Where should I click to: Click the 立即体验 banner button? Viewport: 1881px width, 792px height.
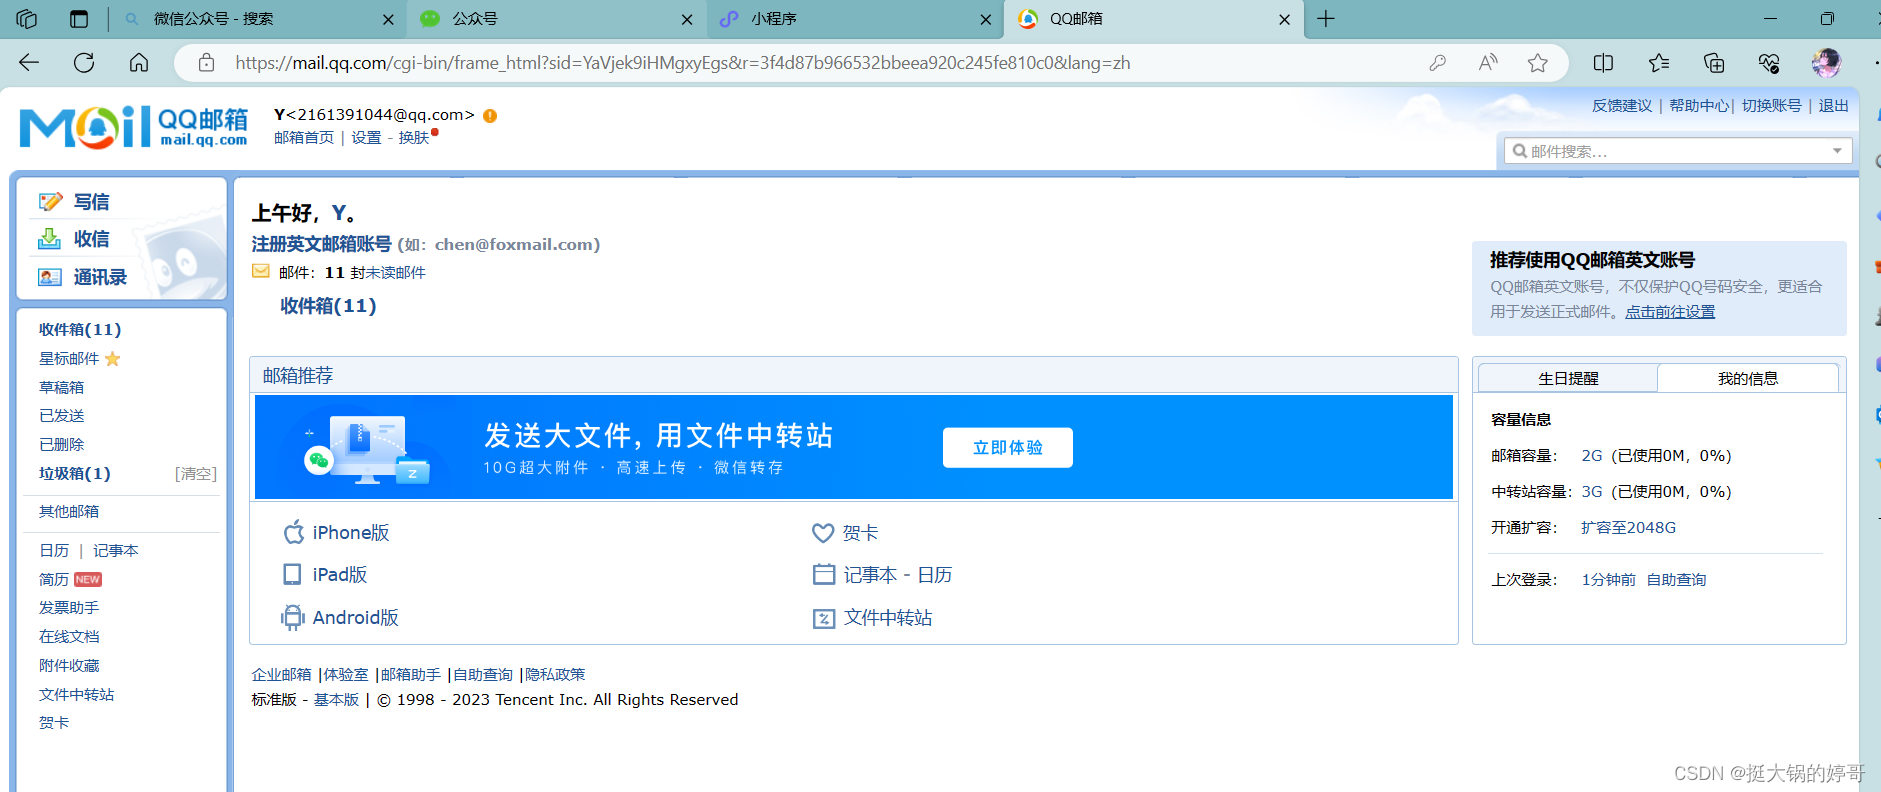[1008, 447]
